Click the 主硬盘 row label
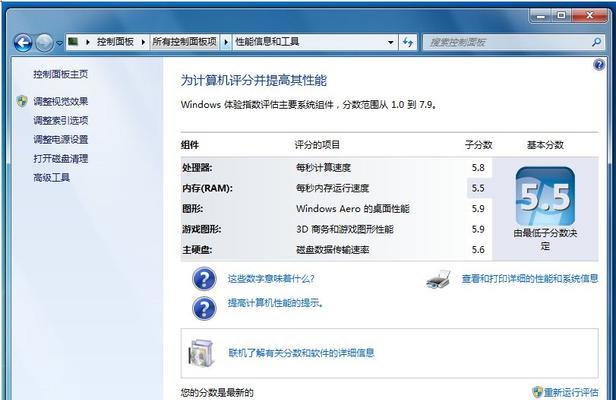The image size is (616, 400). 197,250
